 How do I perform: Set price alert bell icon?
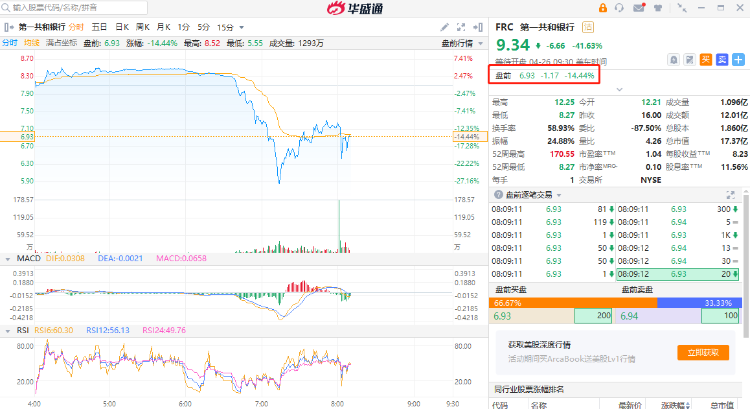pyautogui.click(x=673, y=60)
